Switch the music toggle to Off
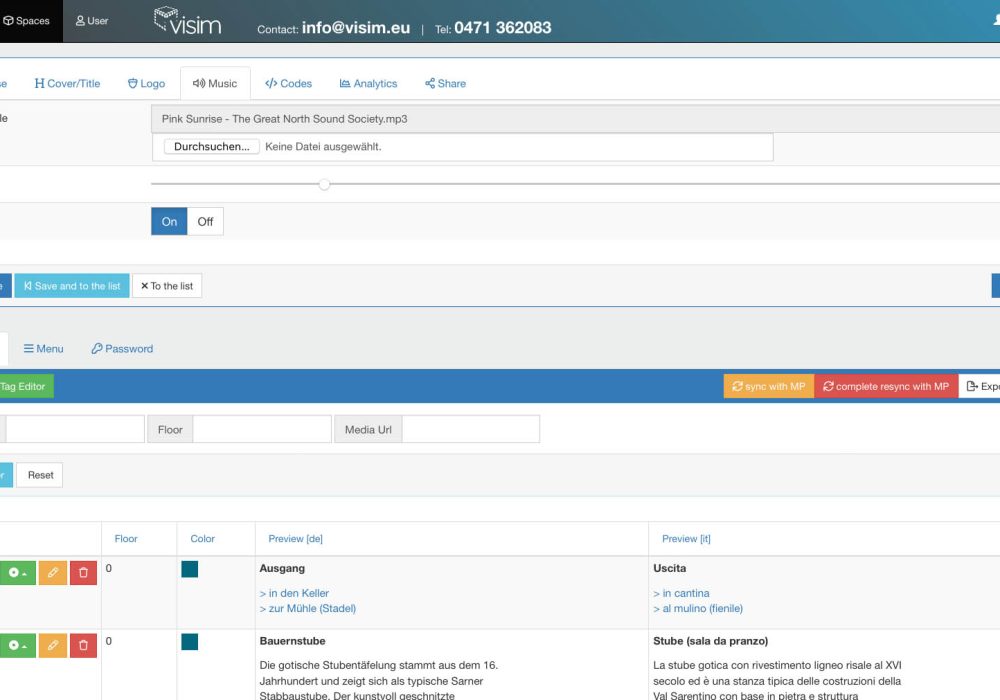This screenshot has width=1000, height=700. coord(205,221)
